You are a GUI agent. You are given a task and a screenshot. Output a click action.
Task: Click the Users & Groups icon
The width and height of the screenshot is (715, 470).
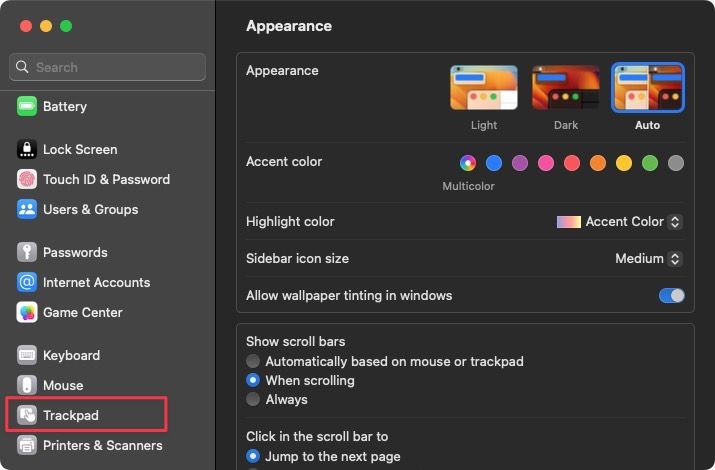27,209
